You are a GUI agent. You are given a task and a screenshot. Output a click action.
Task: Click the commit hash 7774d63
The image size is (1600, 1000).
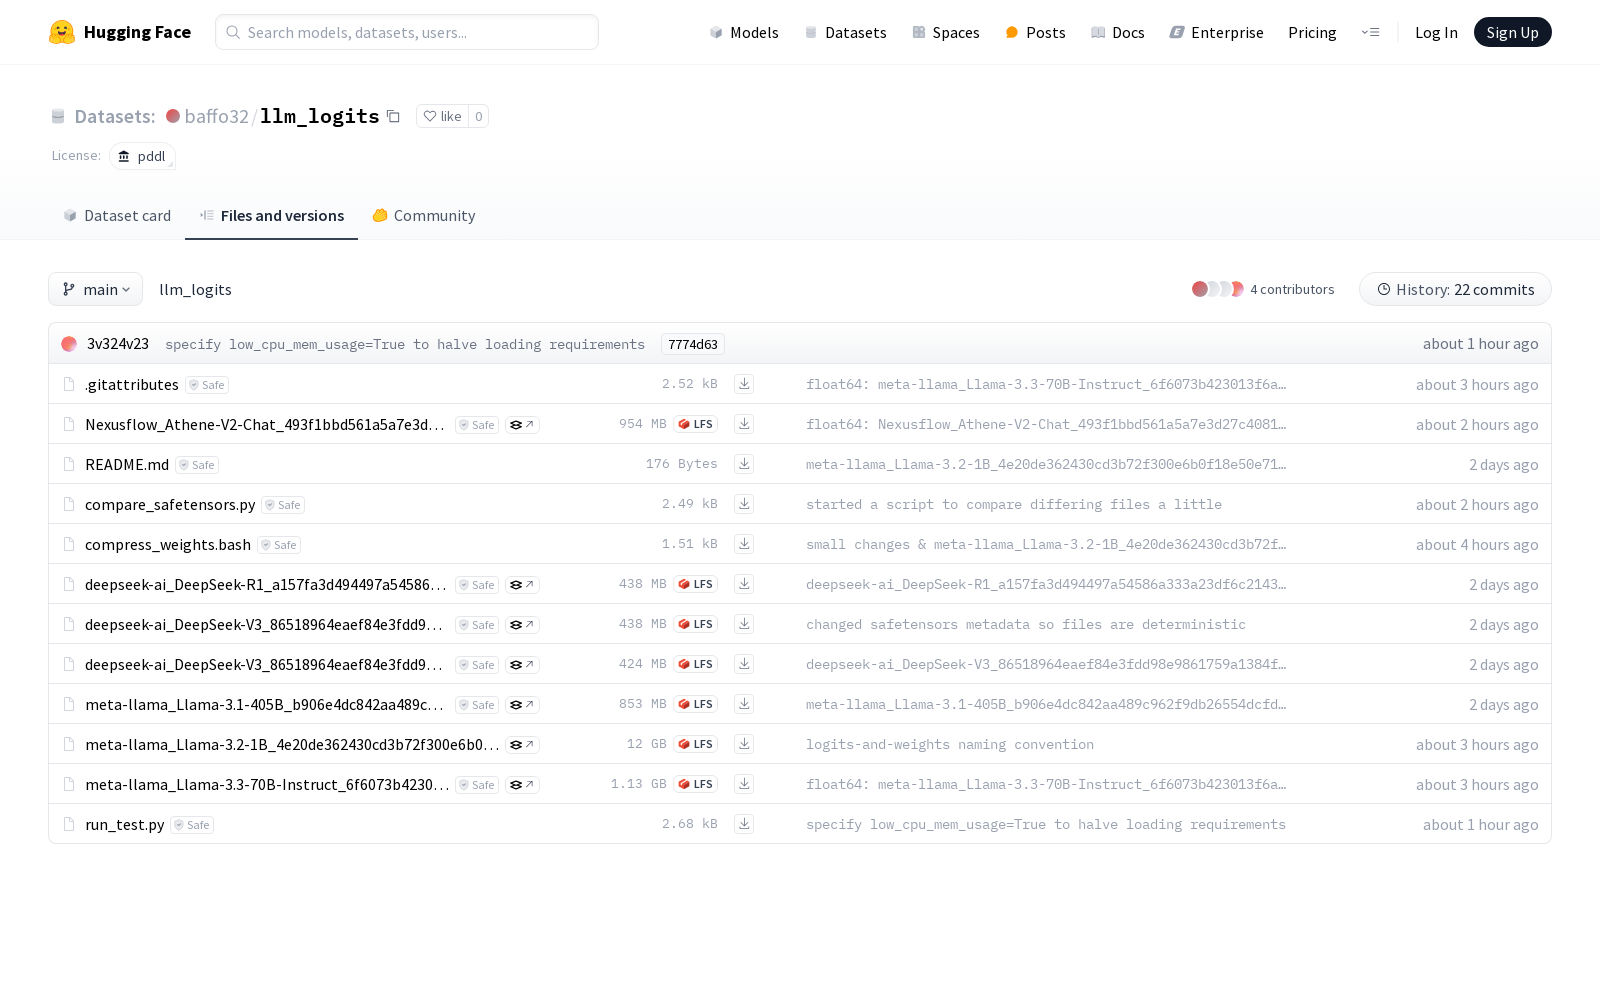tap(693, 345)
